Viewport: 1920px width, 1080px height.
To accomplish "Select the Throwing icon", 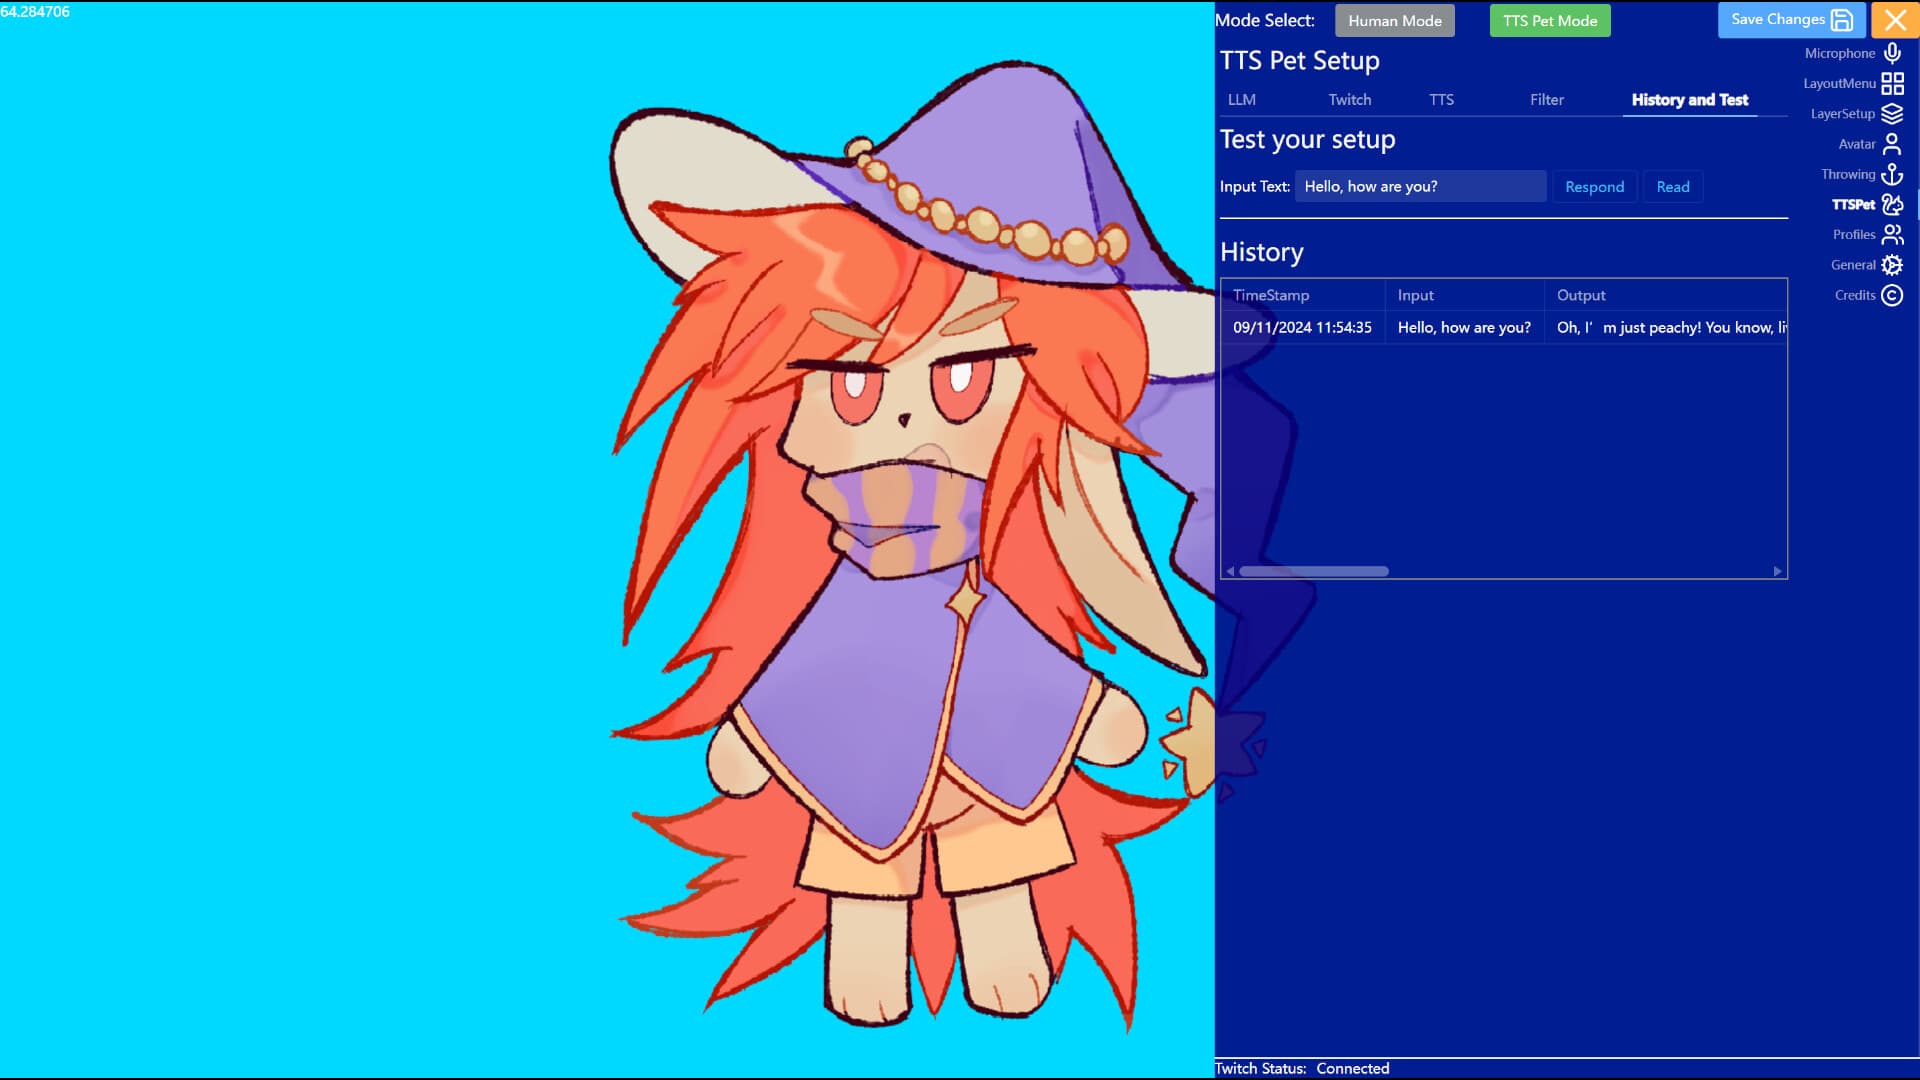I will point(1892,174).
